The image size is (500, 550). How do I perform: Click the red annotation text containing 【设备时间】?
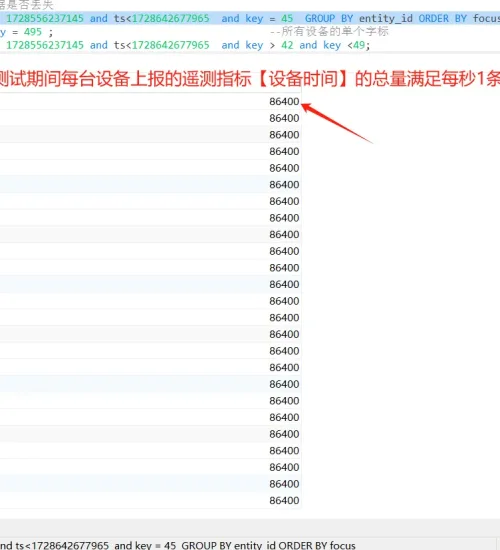pyautogui.click(x=250, y=79)
